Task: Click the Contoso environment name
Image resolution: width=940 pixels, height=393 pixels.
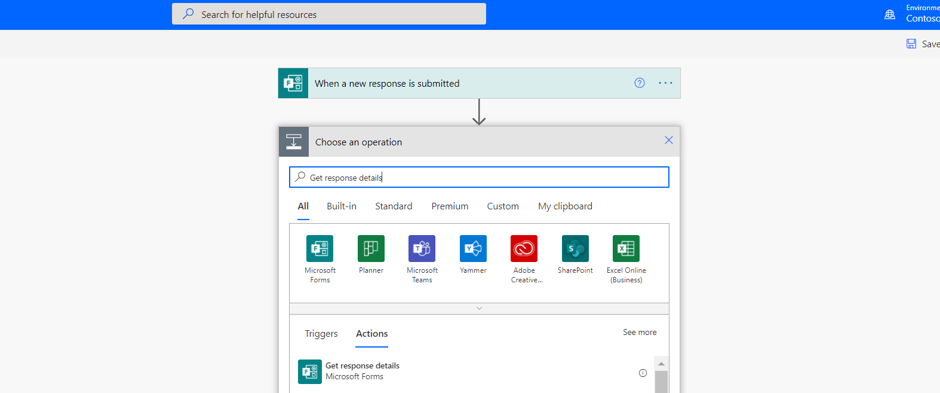Action: pyautogui.click(x=923, y=19)
